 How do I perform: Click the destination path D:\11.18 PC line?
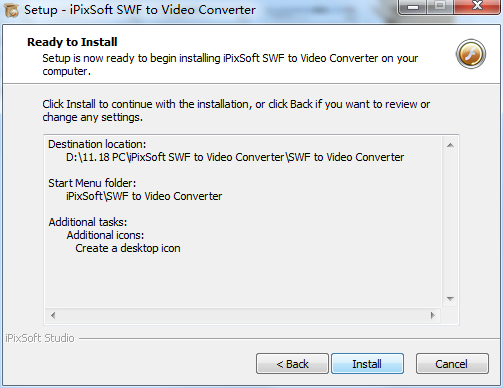click(235, 157)
